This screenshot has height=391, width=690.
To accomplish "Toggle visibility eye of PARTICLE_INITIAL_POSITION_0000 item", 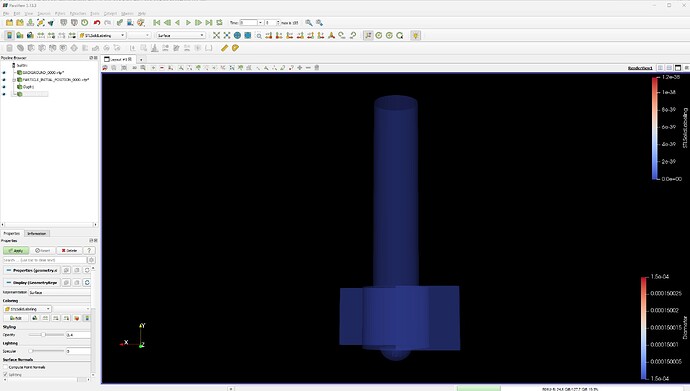I will 4,80.
